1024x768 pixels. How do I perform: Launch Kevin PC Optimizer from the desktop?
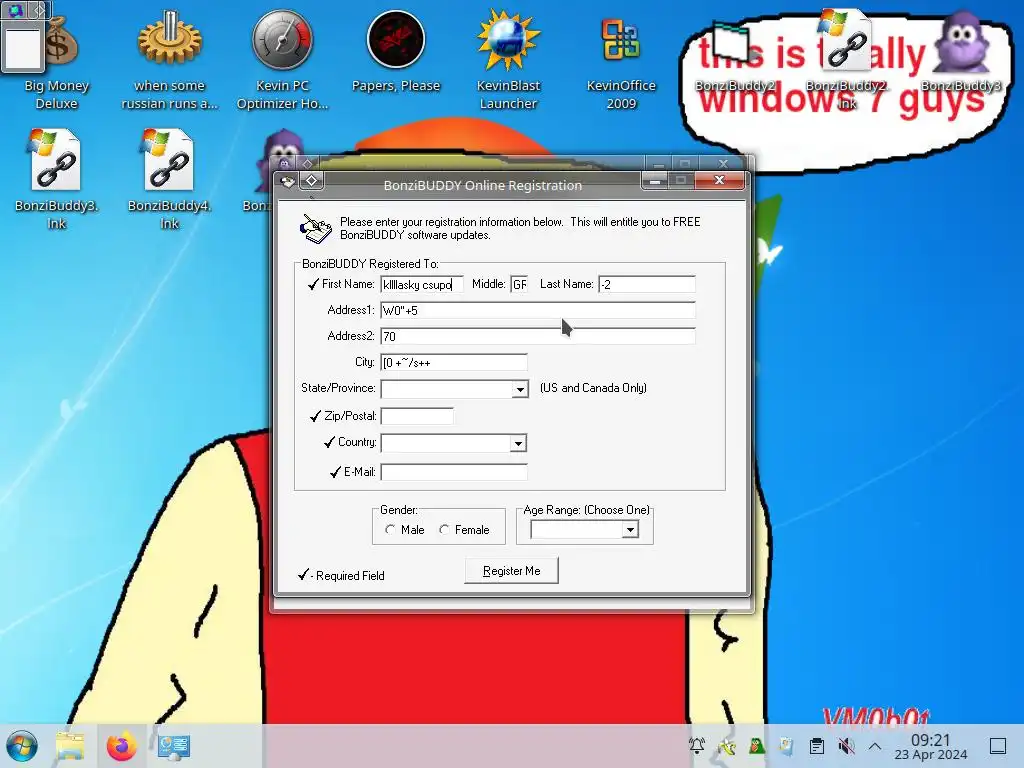coord(282,62)
